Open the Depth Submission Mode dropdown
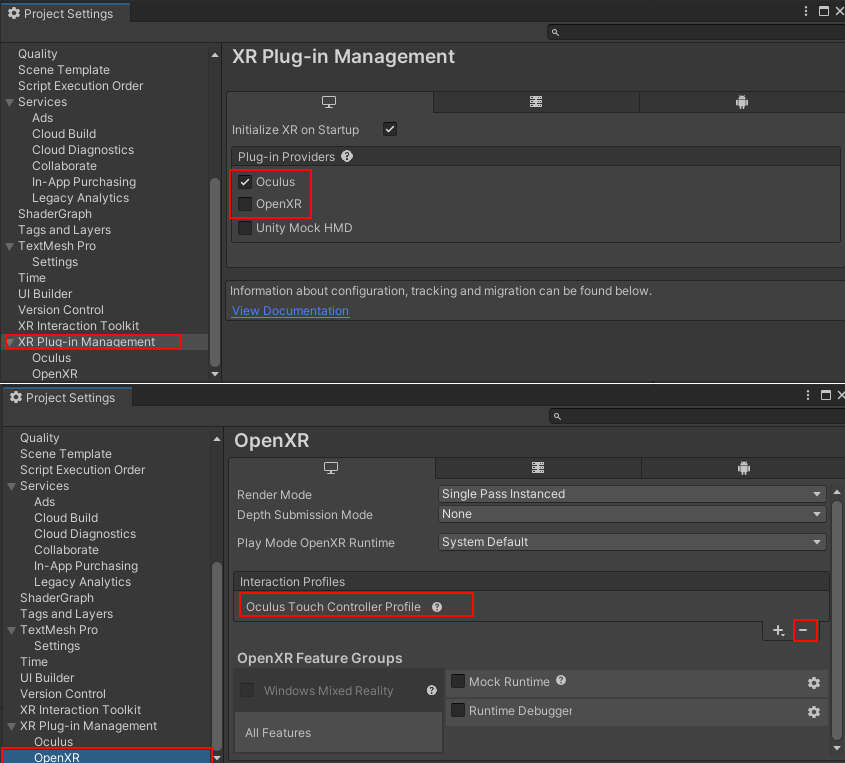This screenshot has height=763, width=845. pyautogui.click(x=631, y=514)
